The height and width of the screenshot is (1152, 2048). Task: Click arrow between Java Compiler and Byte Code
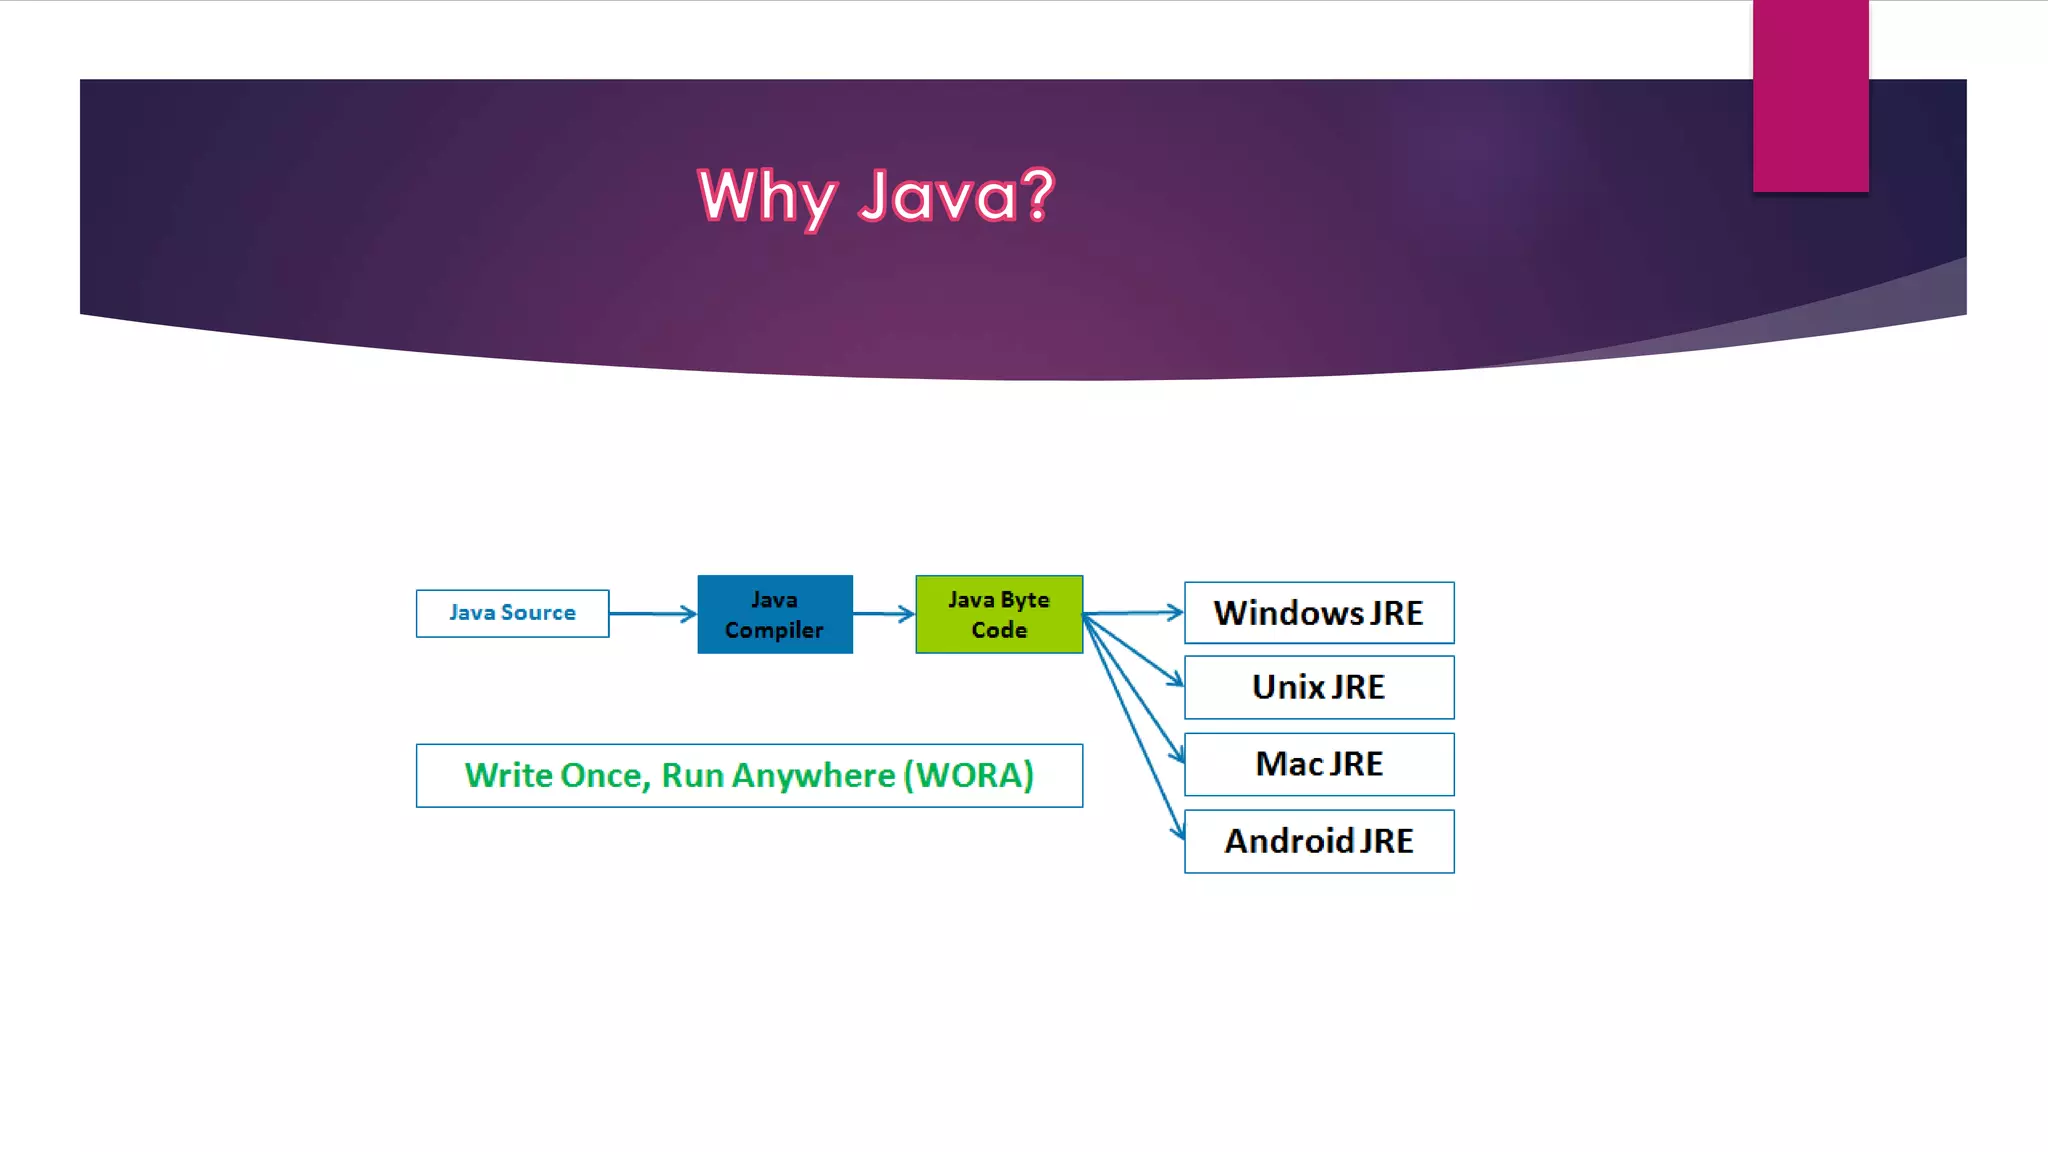click(884, 613)
